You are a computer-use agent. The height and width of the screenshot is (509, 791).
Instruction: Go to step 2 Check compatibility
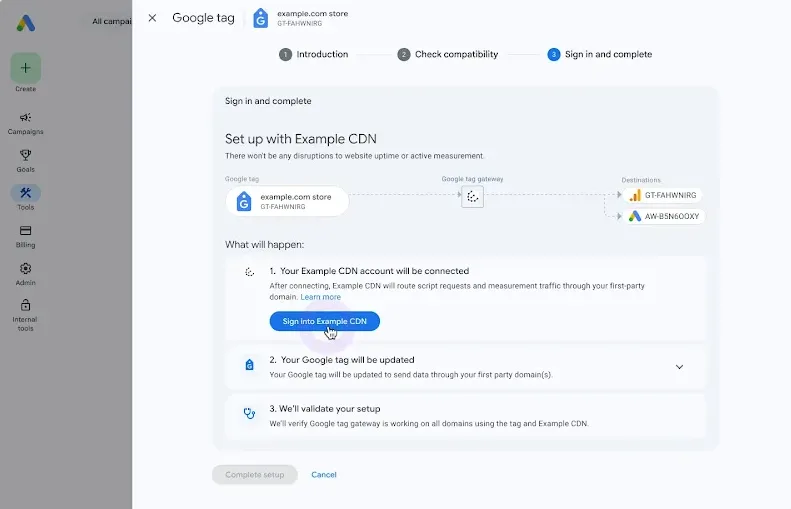point(448,54)
